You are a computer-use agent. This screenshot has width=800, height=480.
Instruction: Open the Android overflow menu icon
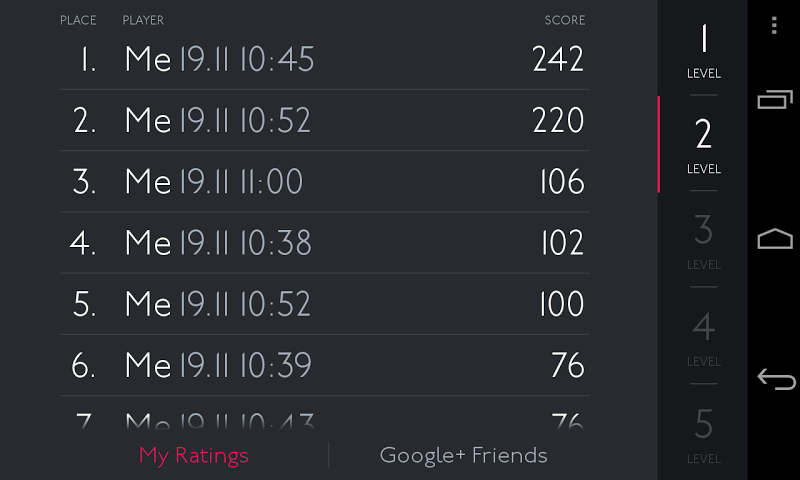[774, 27]
